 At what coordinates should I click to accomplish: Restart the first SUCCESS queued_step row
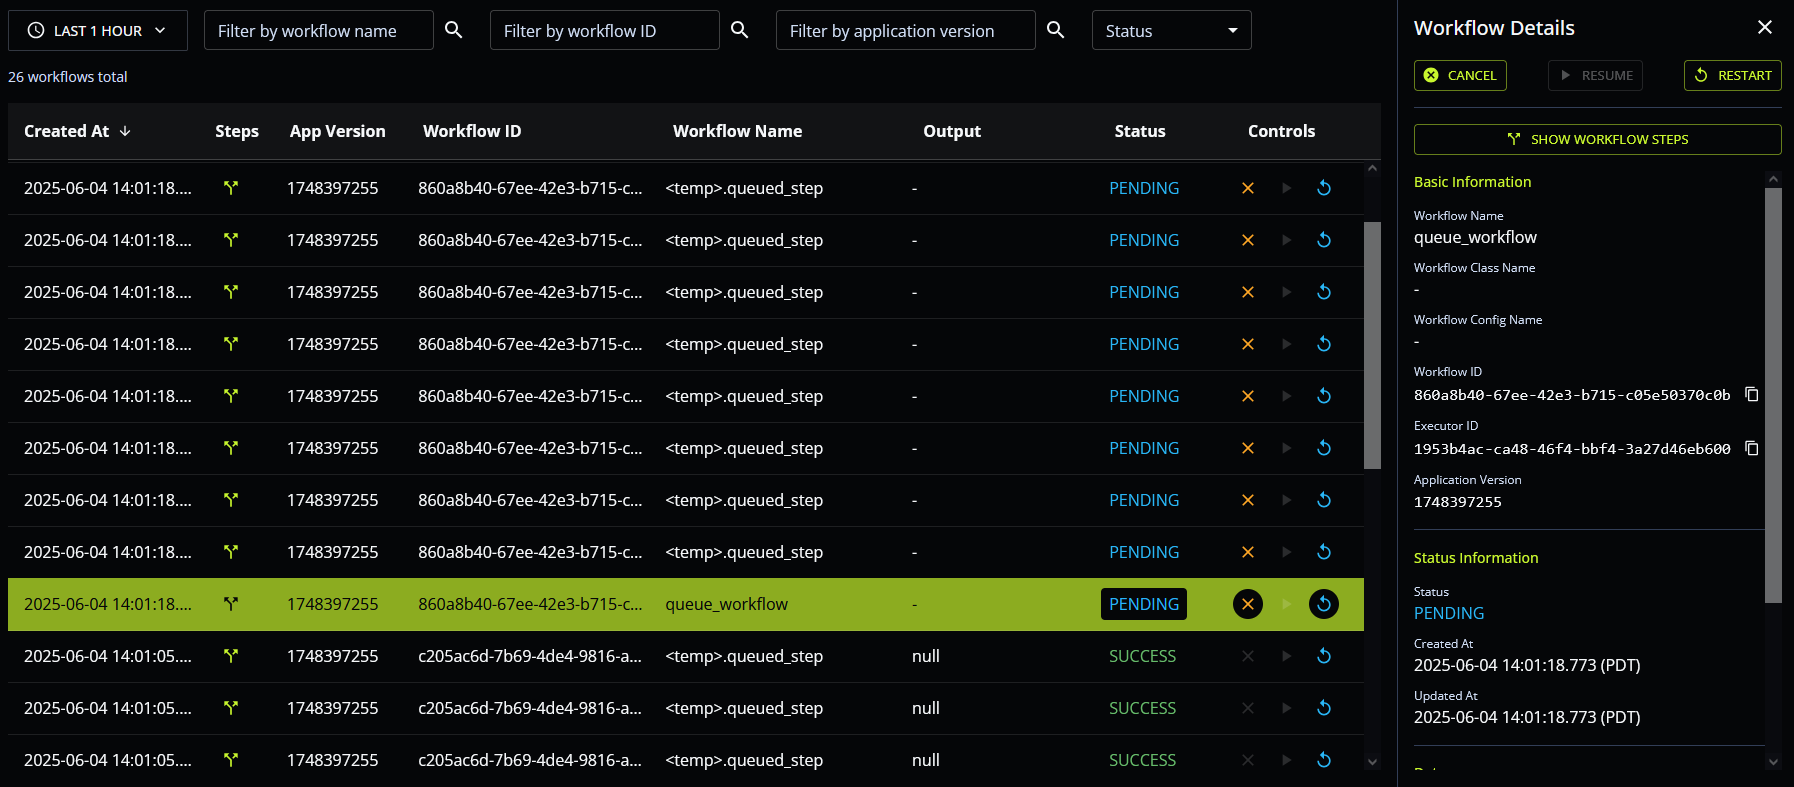[1324, 656]
